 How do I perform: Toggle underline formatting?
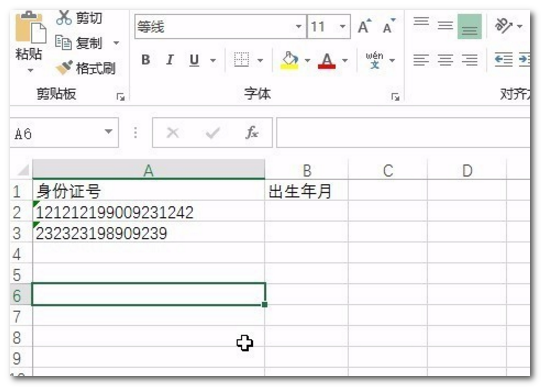tap(194, 60)
